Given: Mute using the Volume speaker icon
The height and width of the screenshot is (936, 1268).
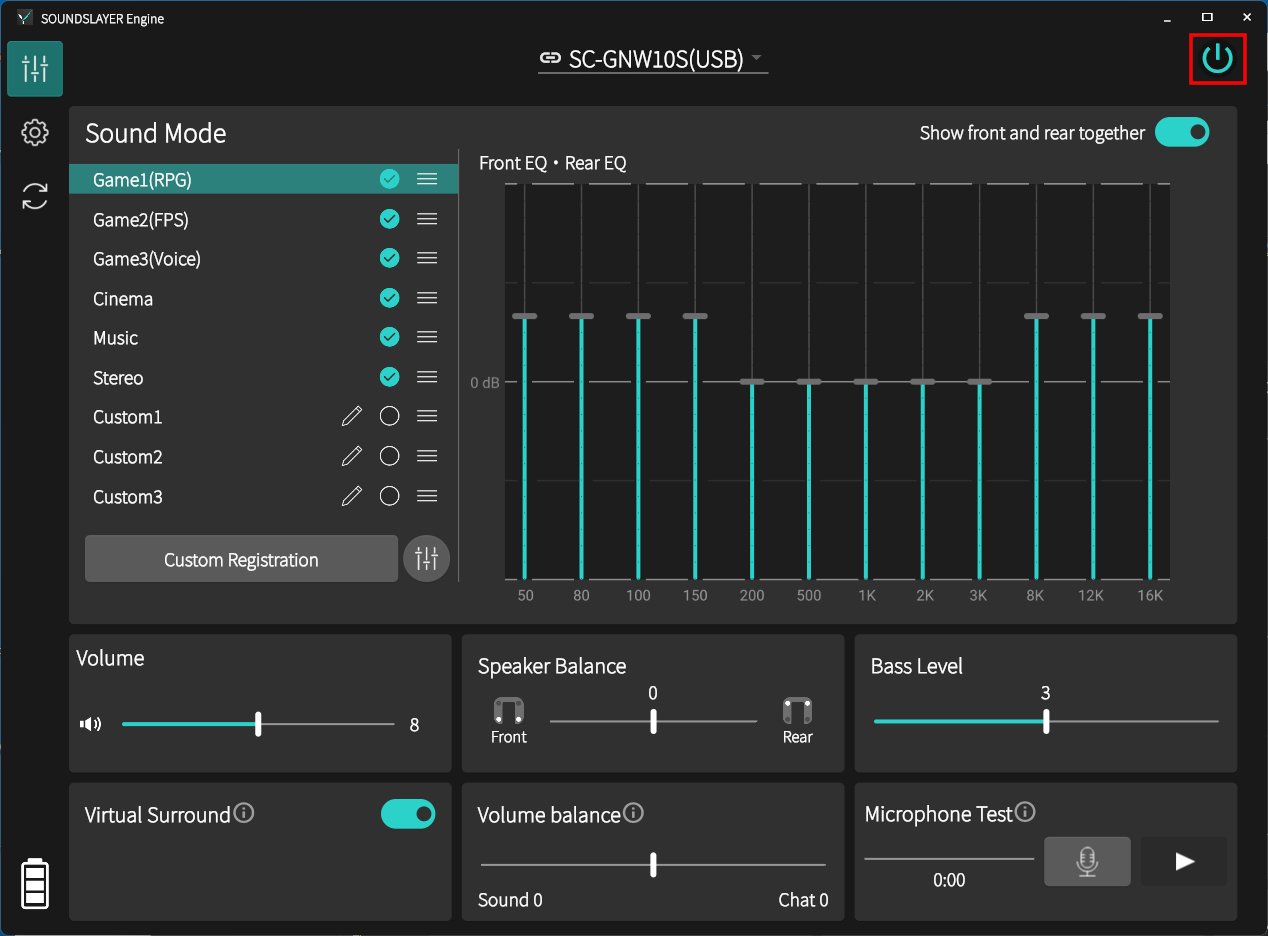Looking at the screenshot, I should pos(91,724).
